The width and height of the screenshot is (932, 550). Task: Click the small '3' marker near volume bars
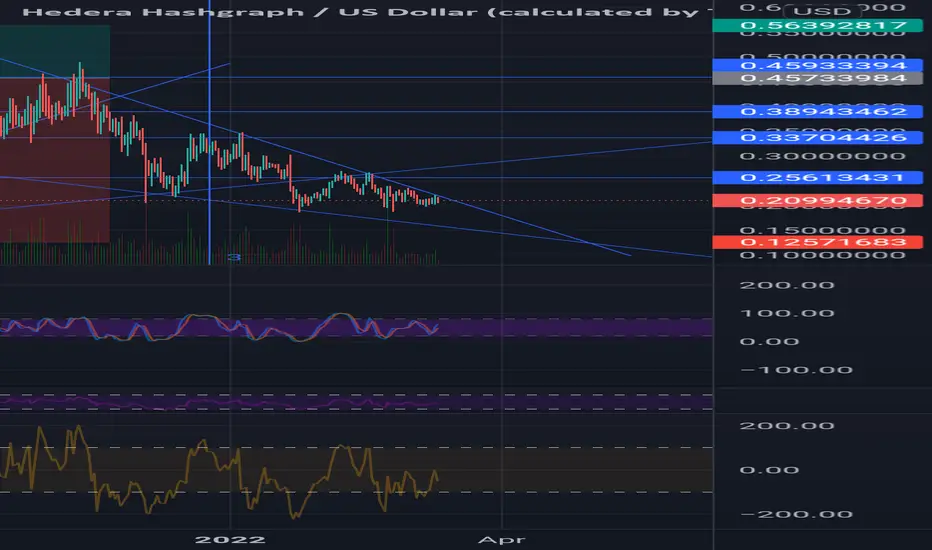[x=234, y=257]
